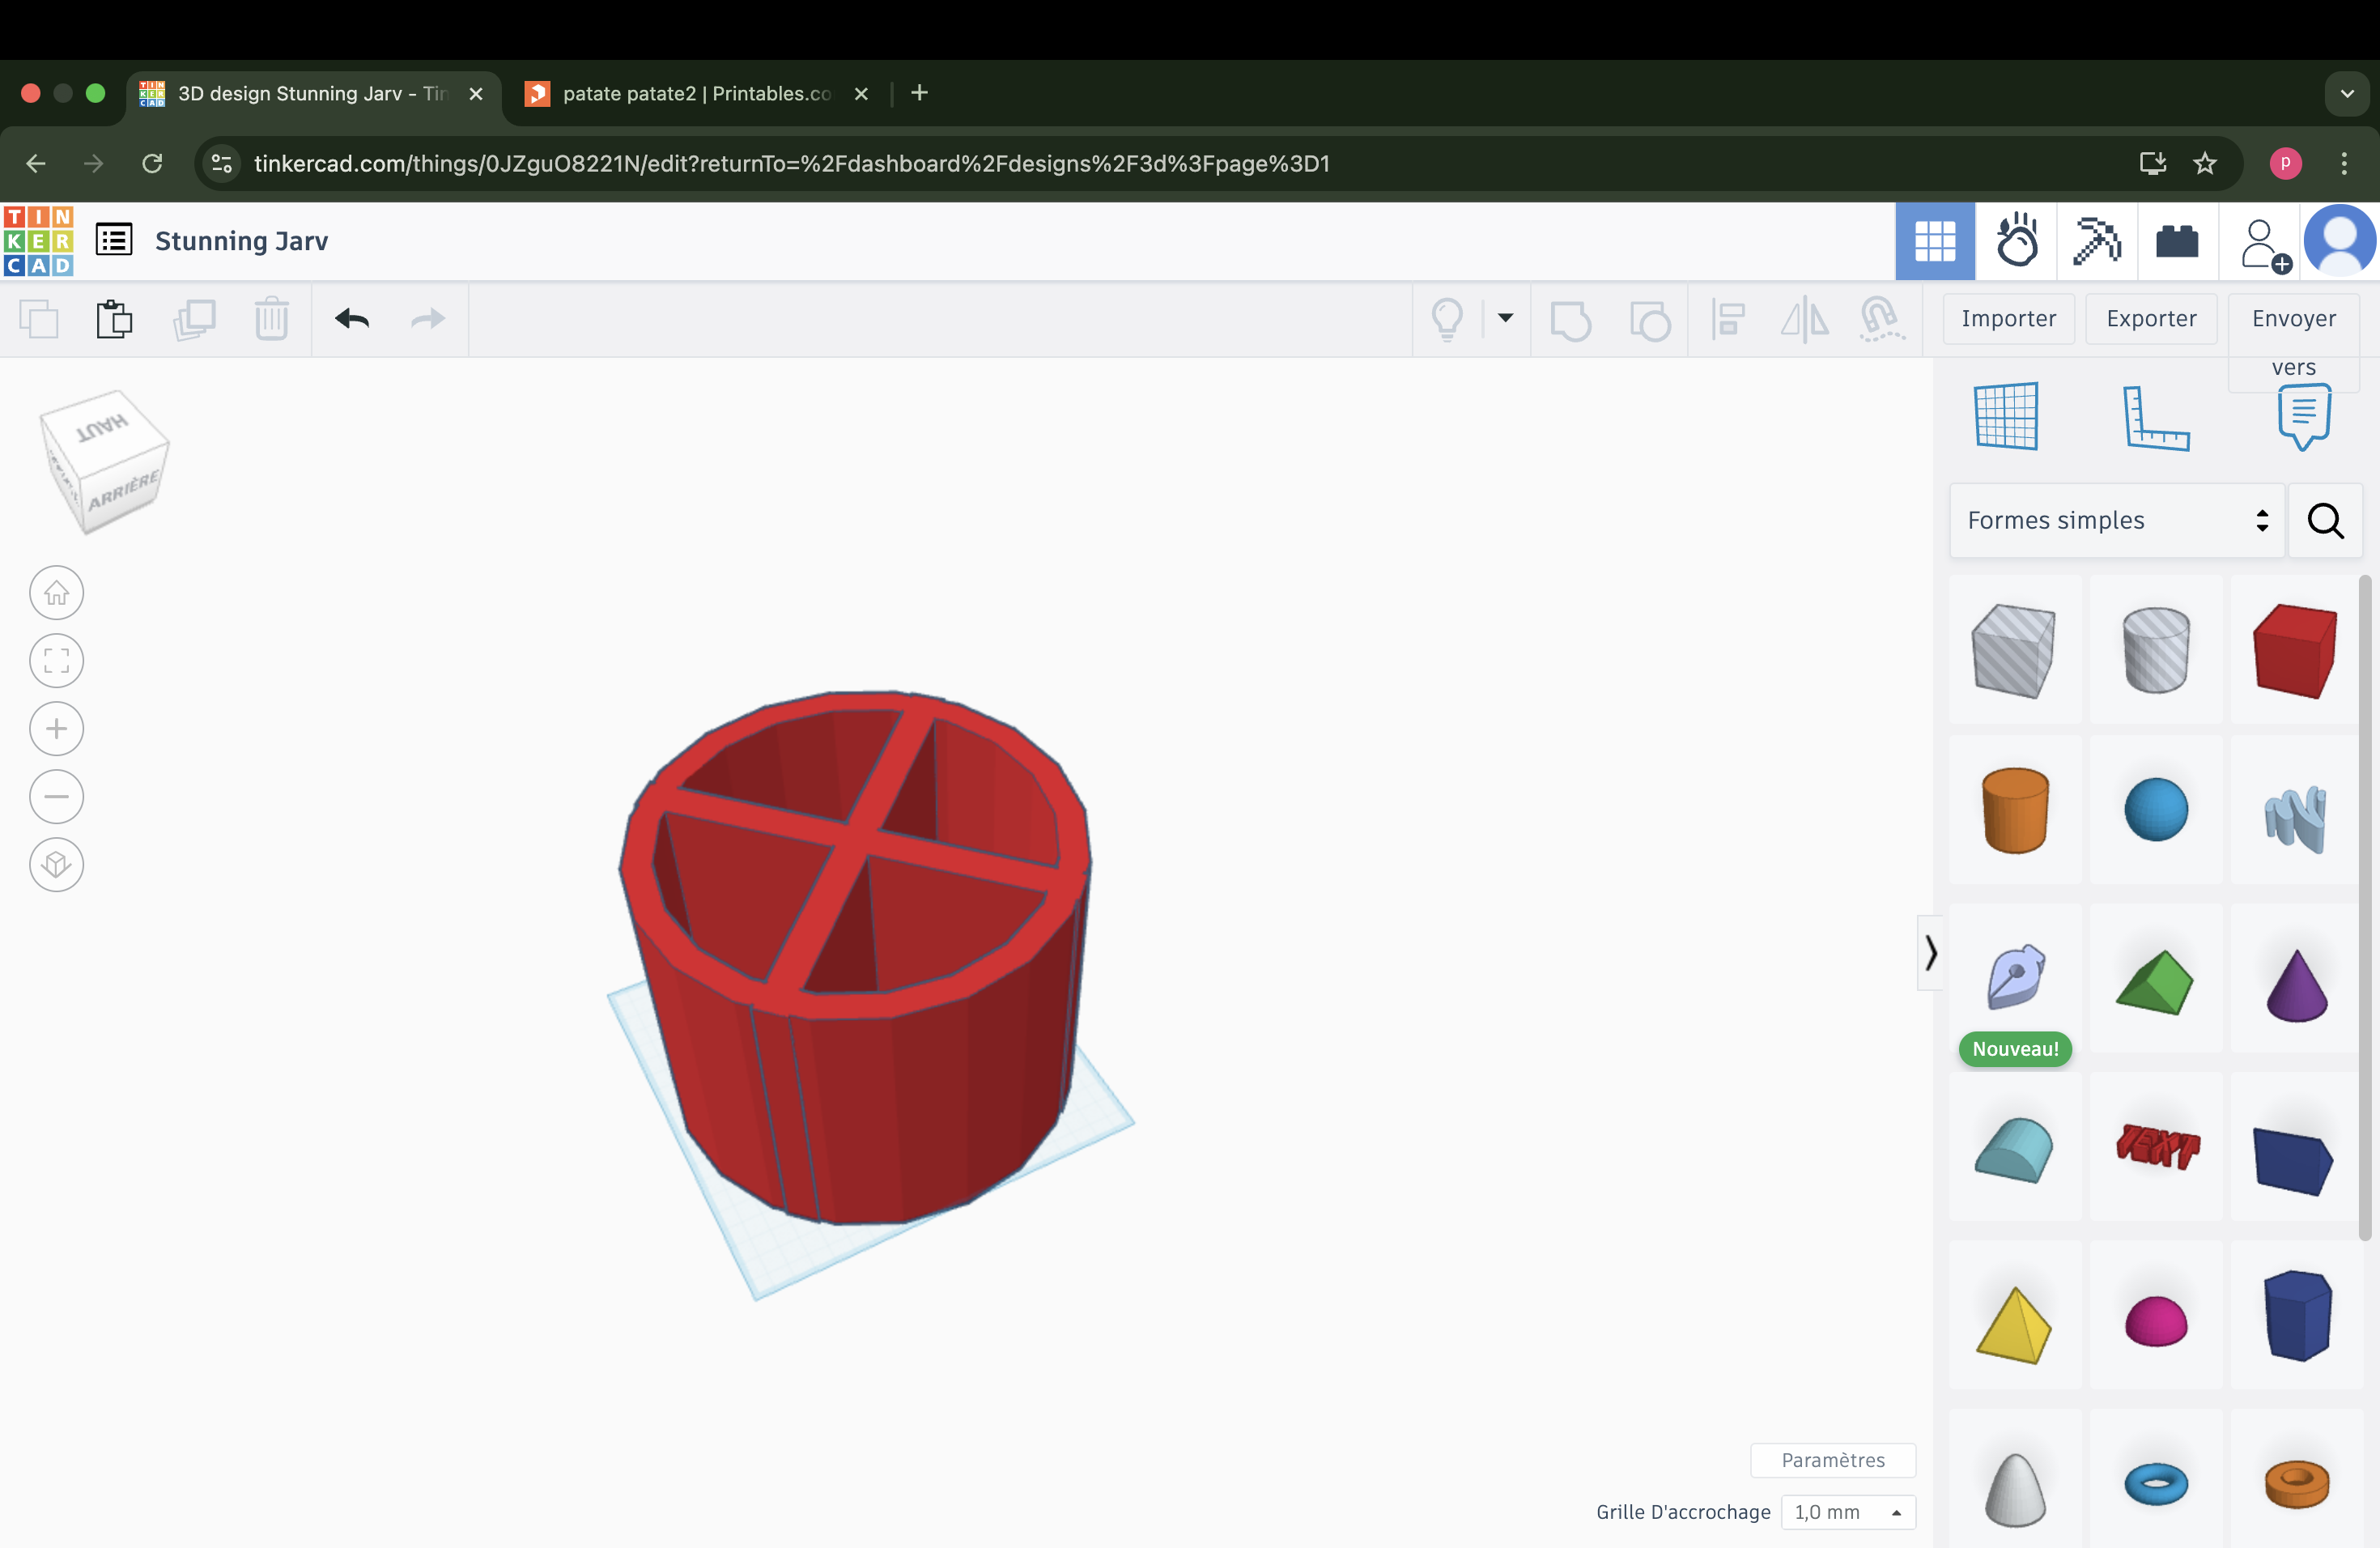Screen dimensions: 2380x1548
Task: Pick the striped hole Box shape
Action: [2014, 650]
